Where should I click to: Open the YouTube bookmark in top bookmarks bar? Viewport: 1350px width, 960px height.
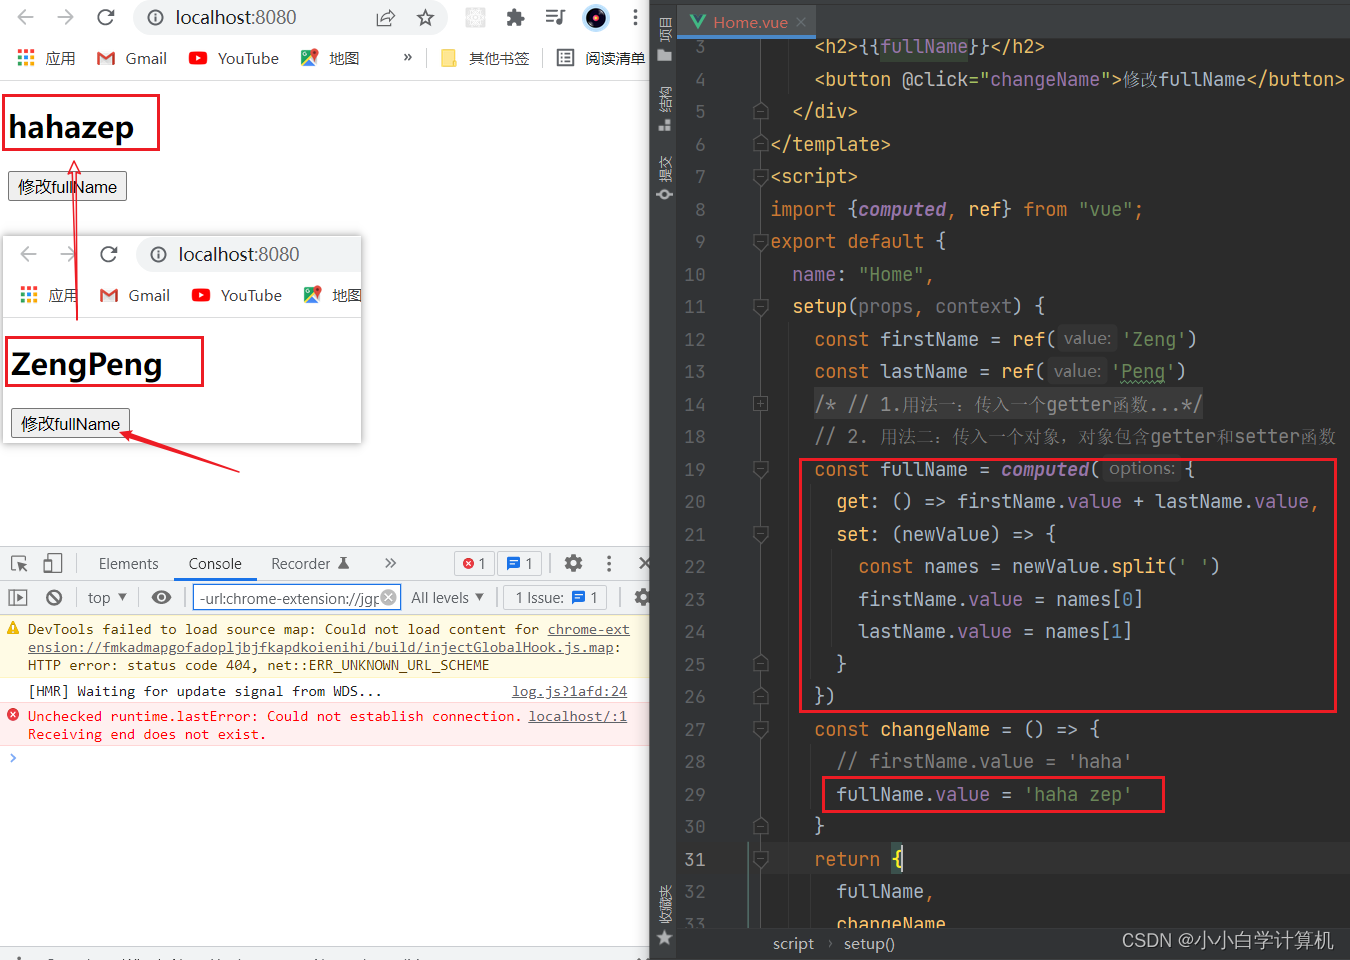click(x=234, y=58)
